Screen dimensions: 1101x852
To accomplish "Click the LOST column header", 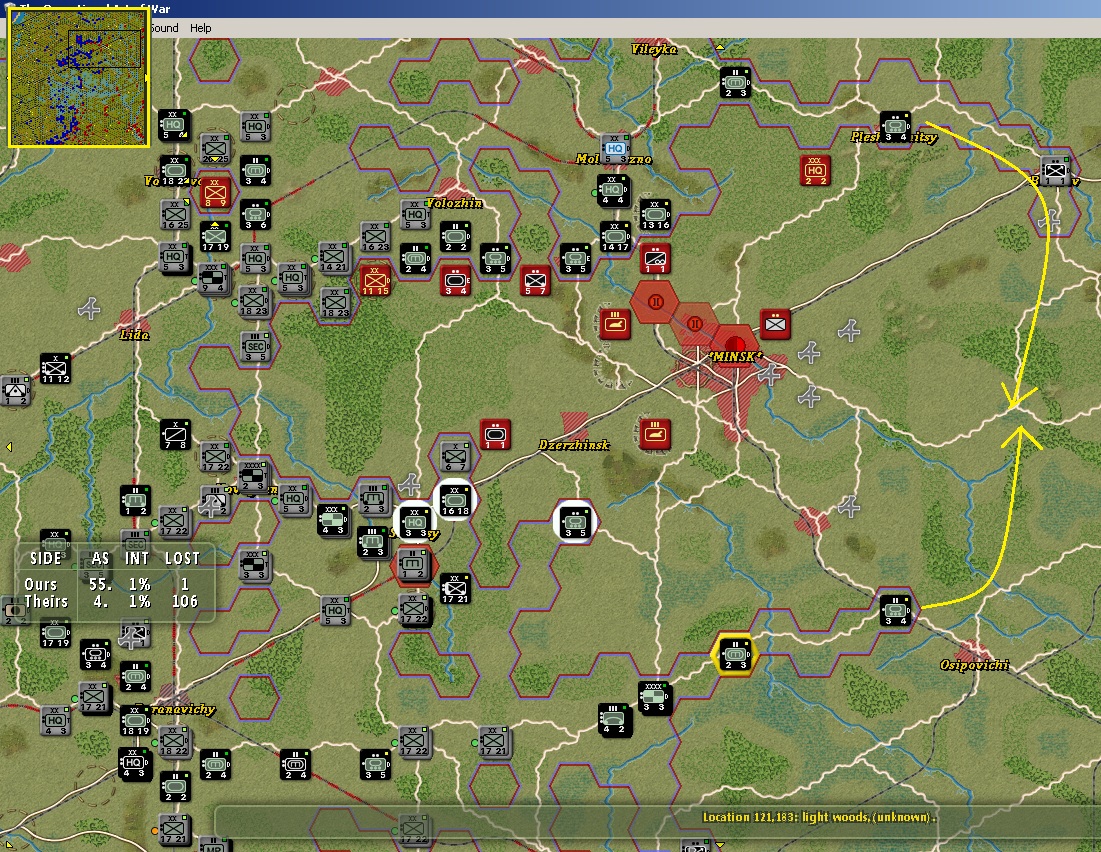I will tap(182, 558).
